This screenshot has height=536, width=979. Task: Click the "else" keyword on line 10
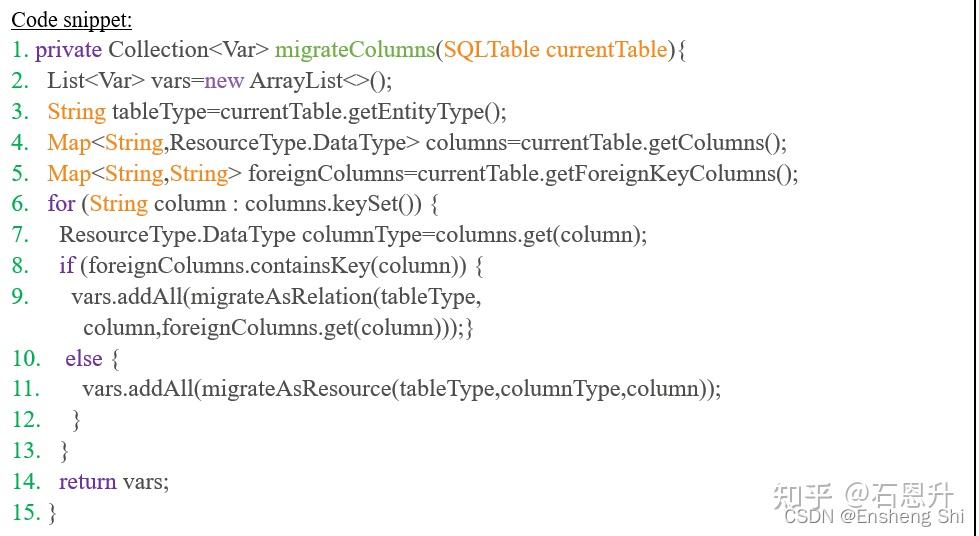point(83,358)
